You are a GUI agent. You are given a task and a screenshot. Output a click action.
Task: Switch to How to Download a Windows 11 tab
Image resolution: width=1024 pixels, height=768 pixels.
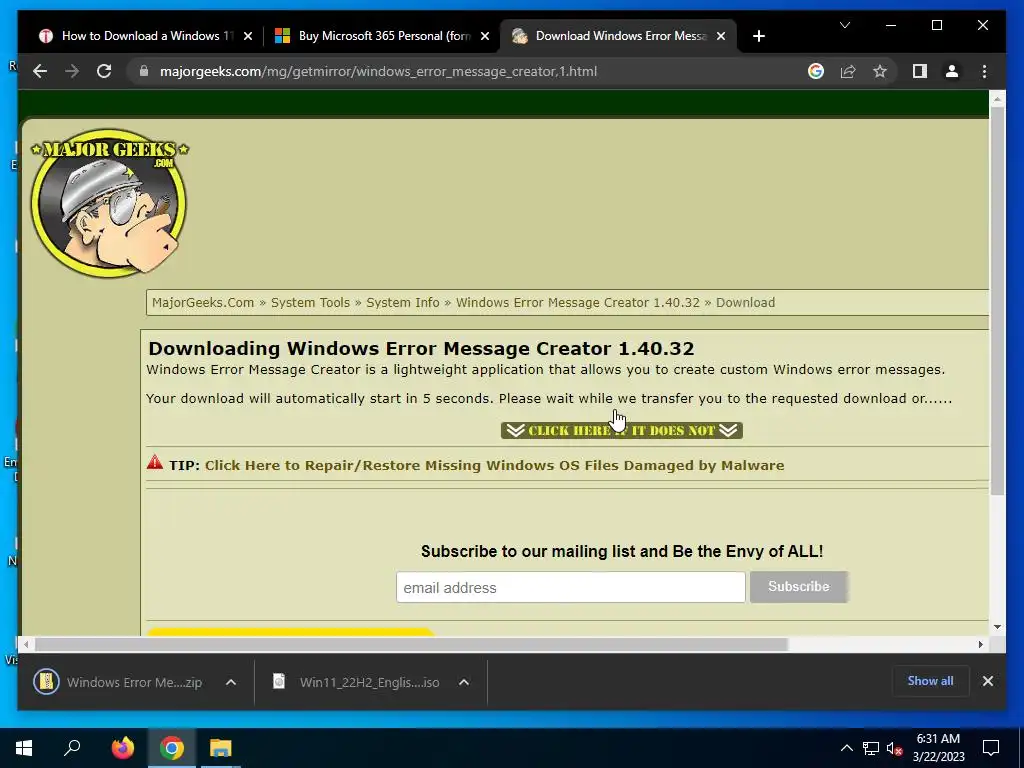[147, 36]
